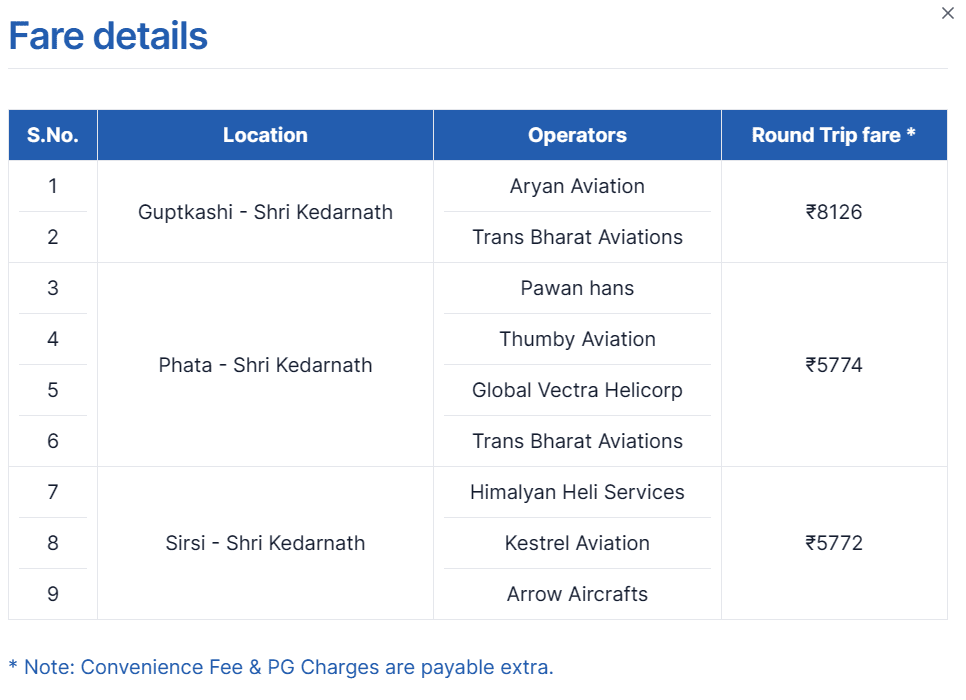Click the Round Trip fare column header
This screenshot has height=700, width=966.
point(833,134)
